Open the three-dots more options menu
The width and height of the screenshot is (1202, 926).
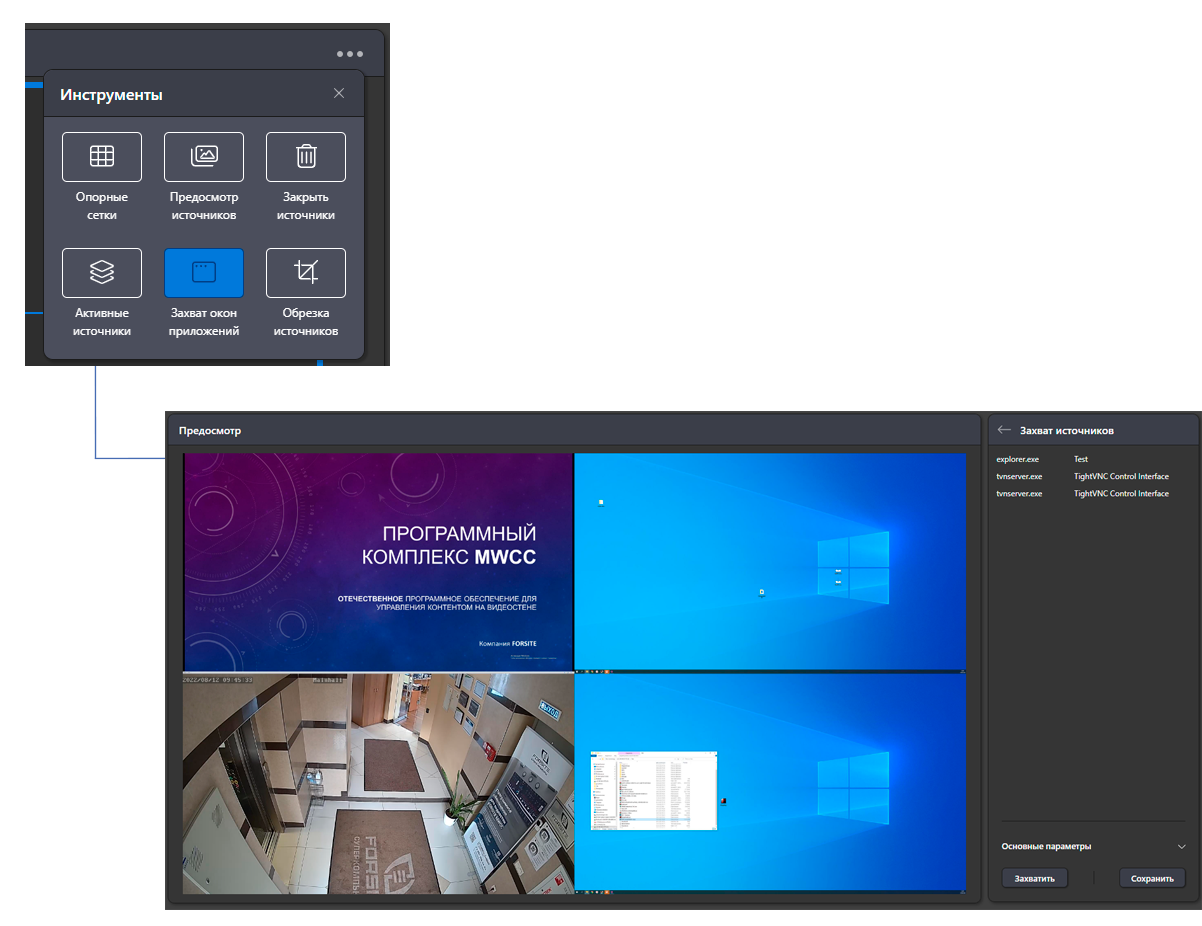pos(350,54)
